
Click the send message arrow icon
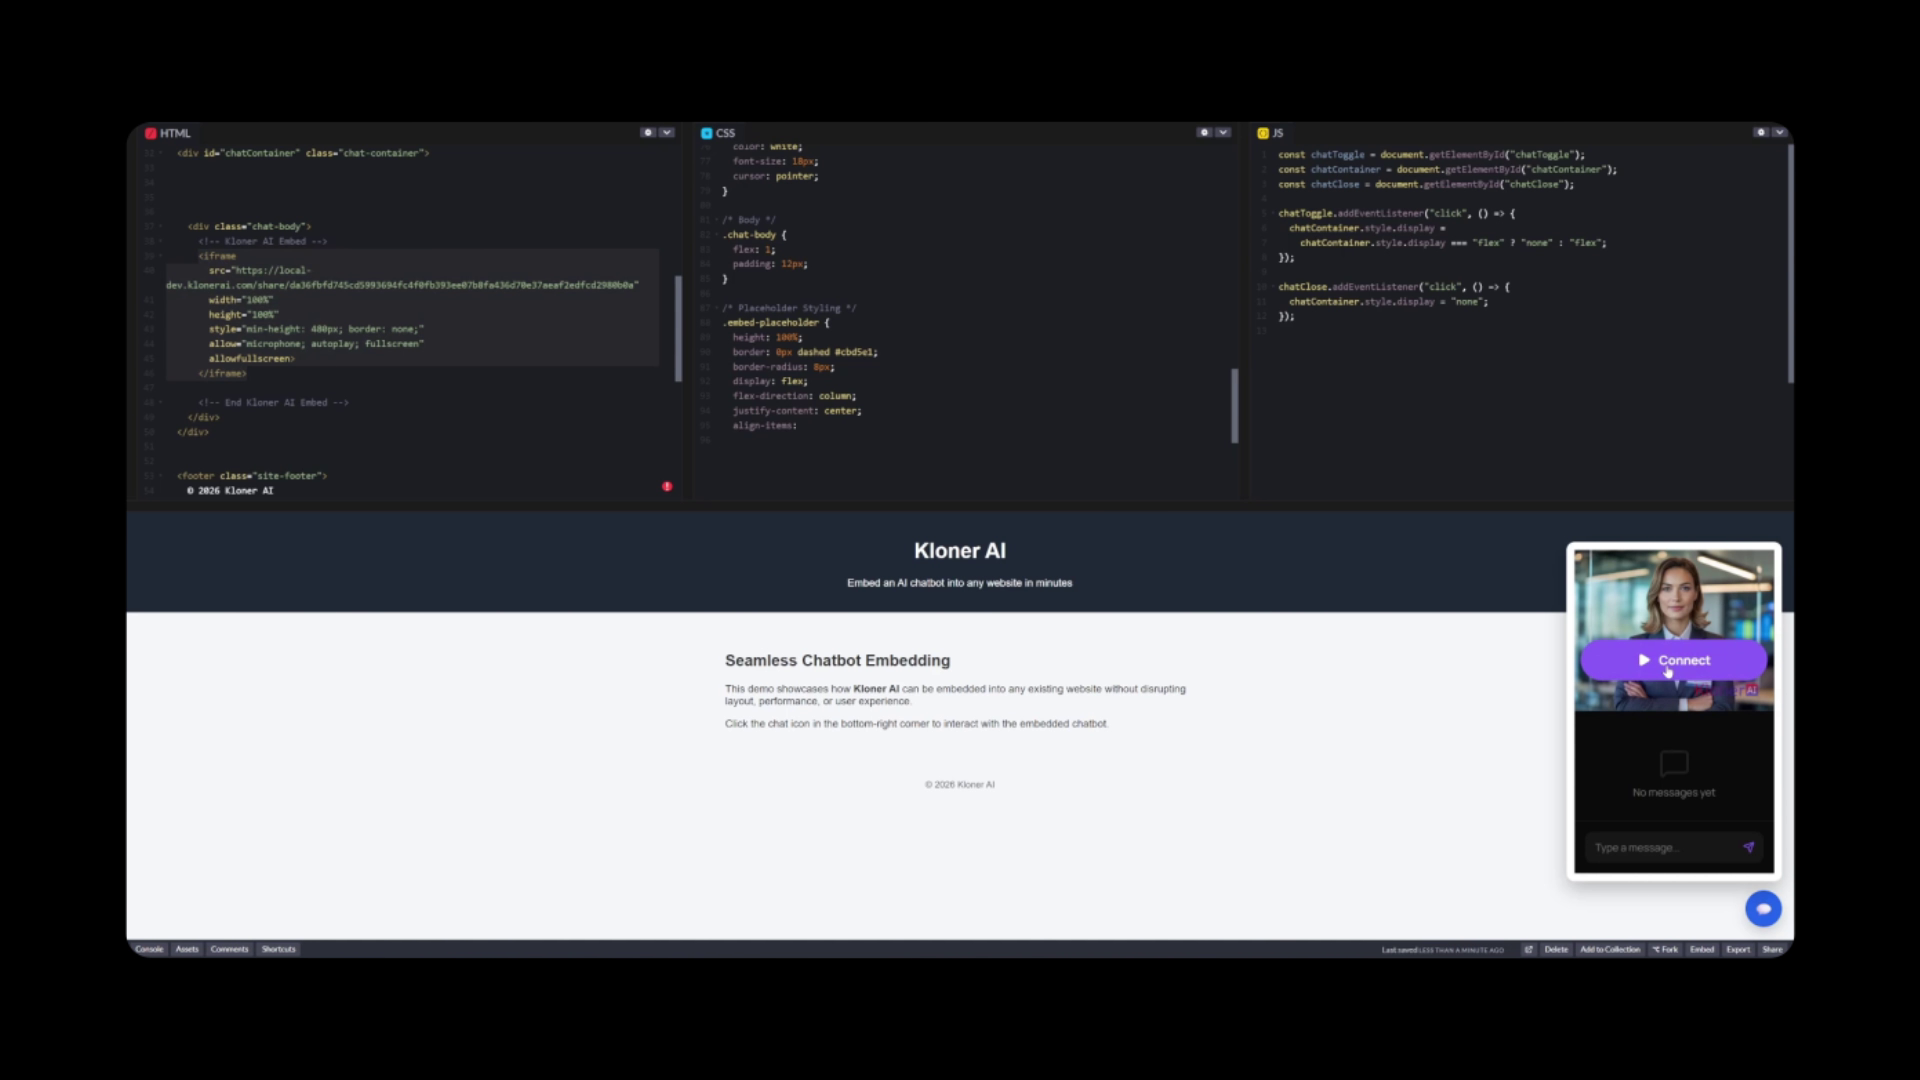point(1748,847)
